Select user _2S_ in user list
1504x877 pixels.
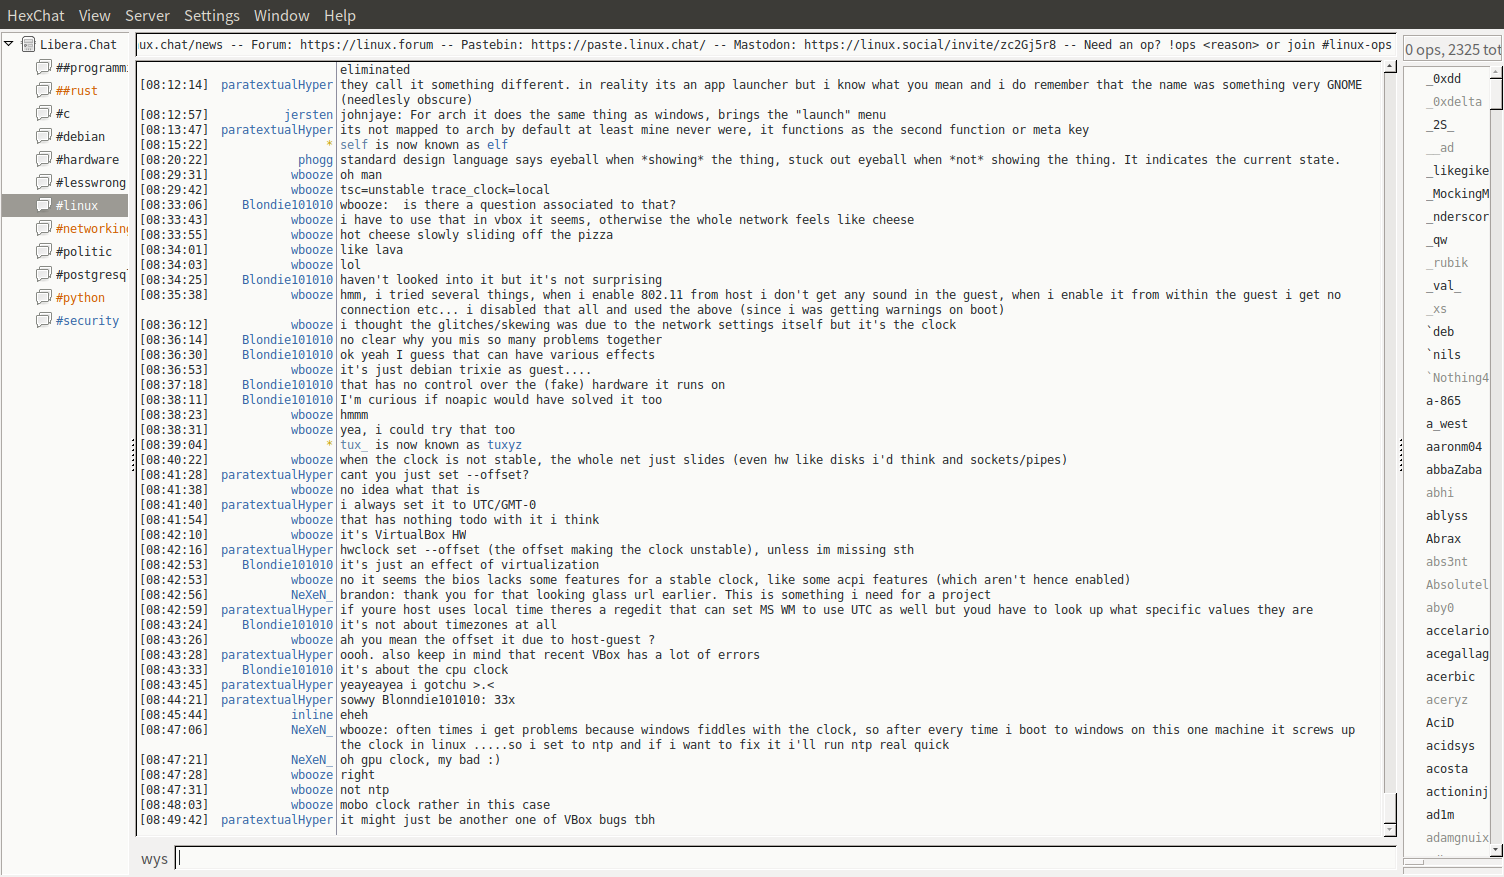coord(1440,124)
